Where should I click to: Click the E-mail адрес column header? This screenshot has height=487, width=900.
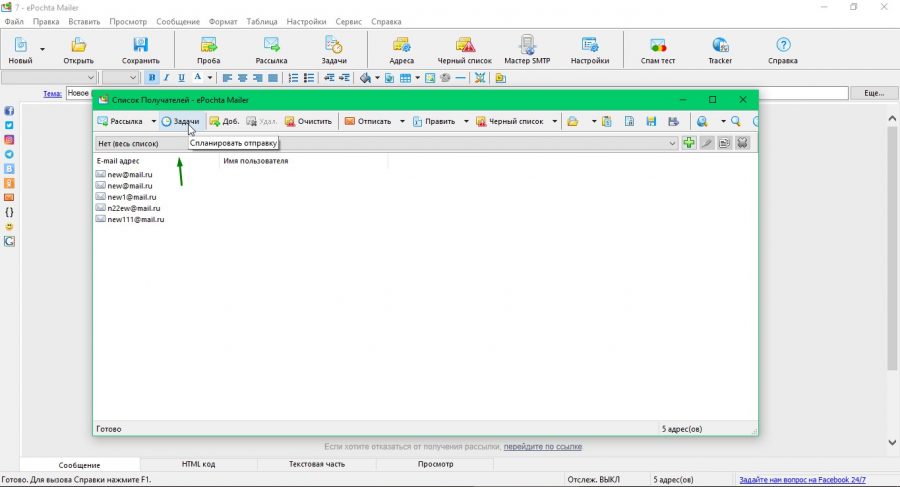coord(156,161)
